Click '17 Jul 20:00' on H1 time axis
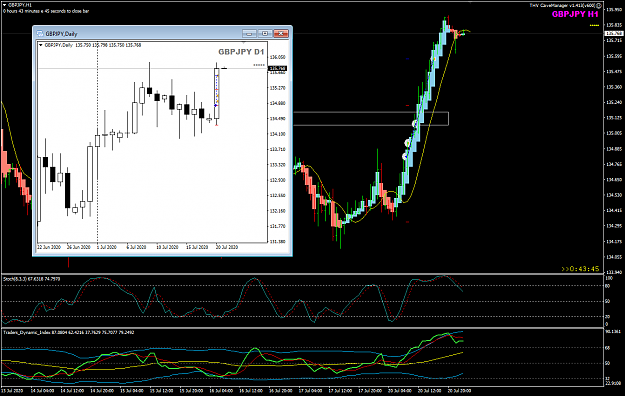The image size is (625, 396). pos(370,391)
